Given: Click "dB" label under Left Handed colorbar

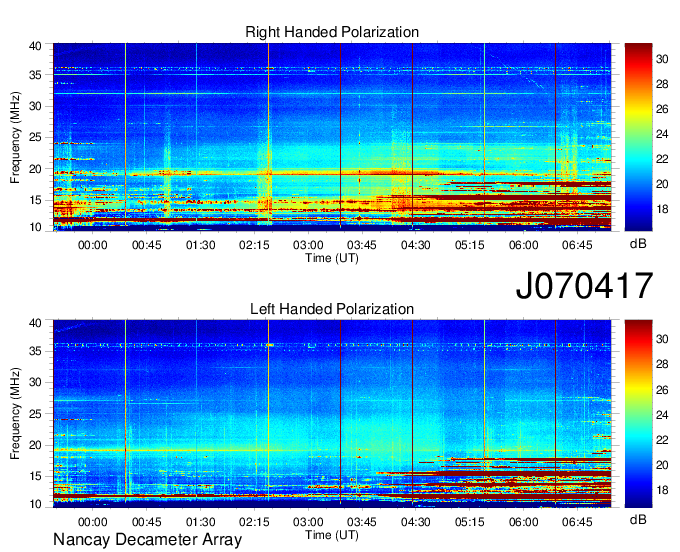Looking at the screenshot, I should pos(638,520).
